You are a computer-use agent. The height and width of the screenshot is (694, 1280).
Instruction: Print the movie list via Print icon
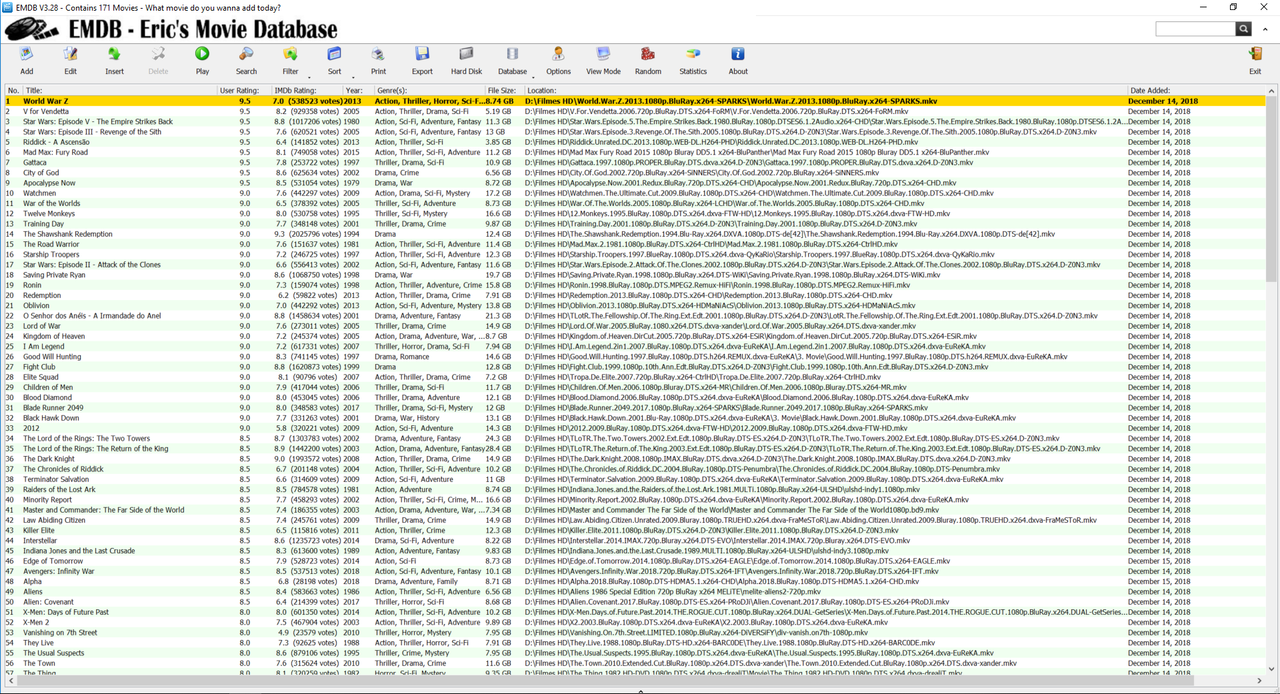378,54
